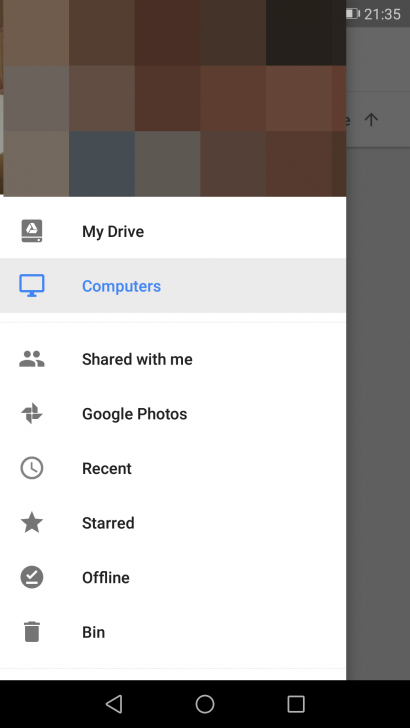Open Offline files list
This screenshot has height=728, width=410.
tap(173, 577)
